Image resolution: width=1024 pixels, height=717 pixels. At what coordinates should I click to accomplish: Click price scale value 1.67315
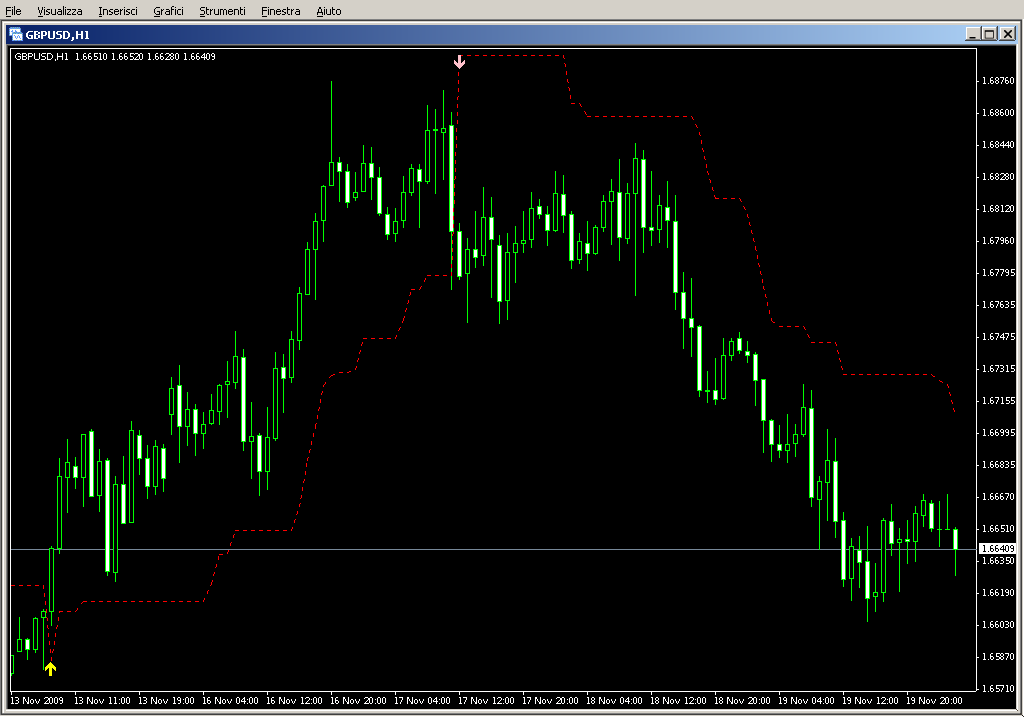coord(999,368)
